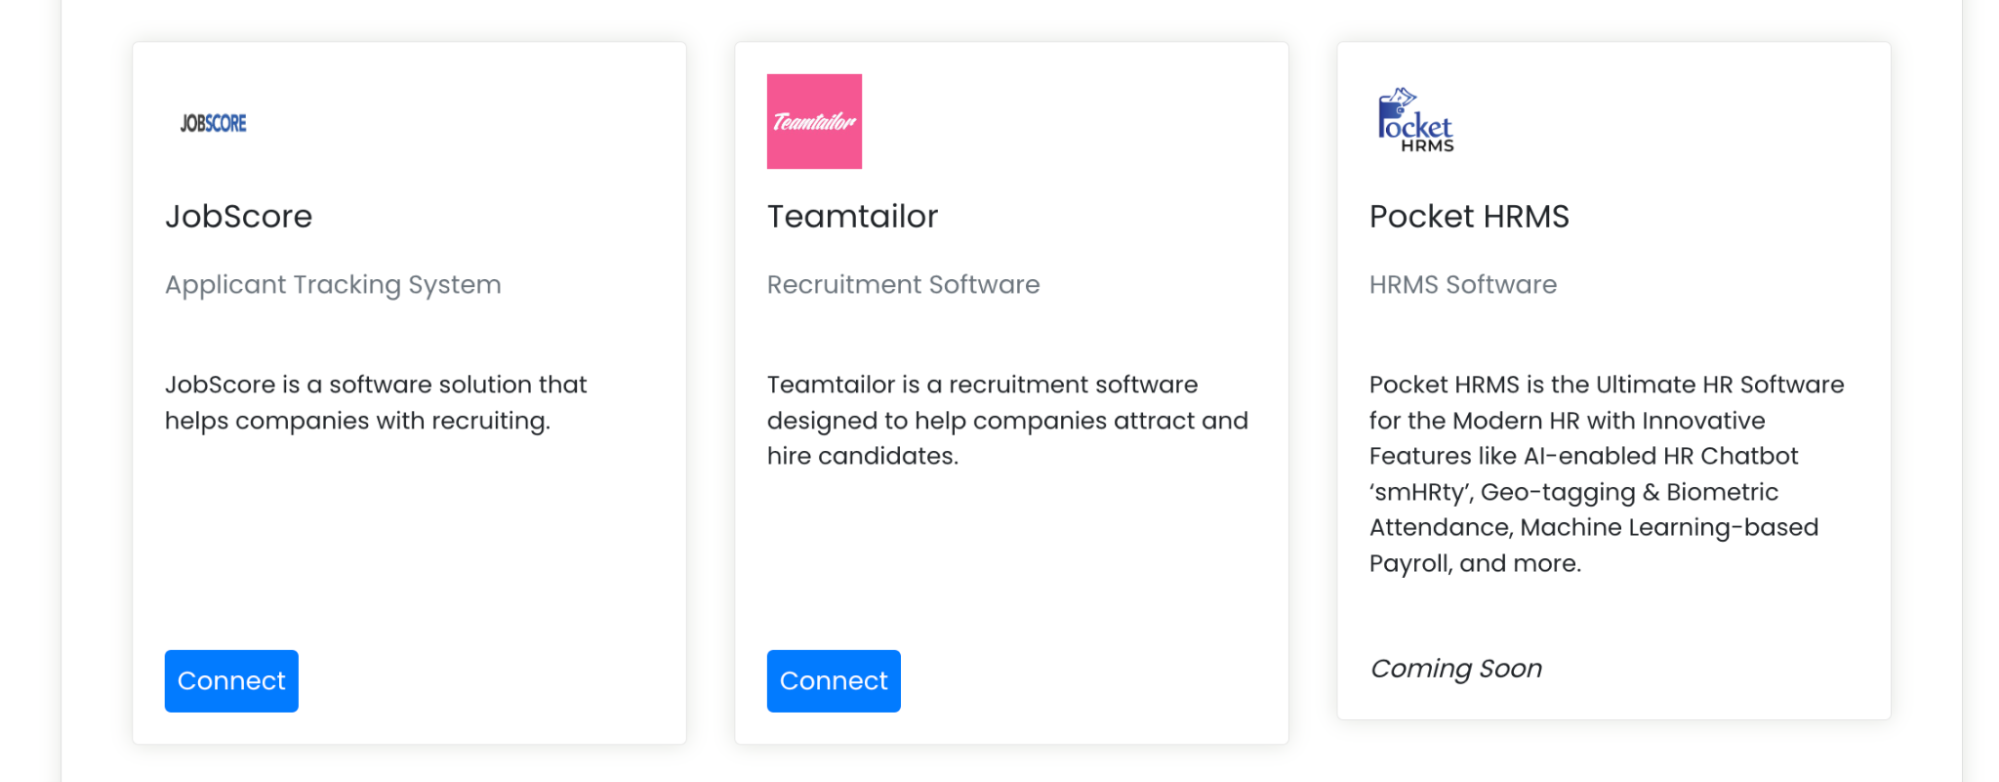Click 'hire candidates.' in the Teamtailor description
The width and height of the screenshot is (1999, 782).
[x=862, y=456]
